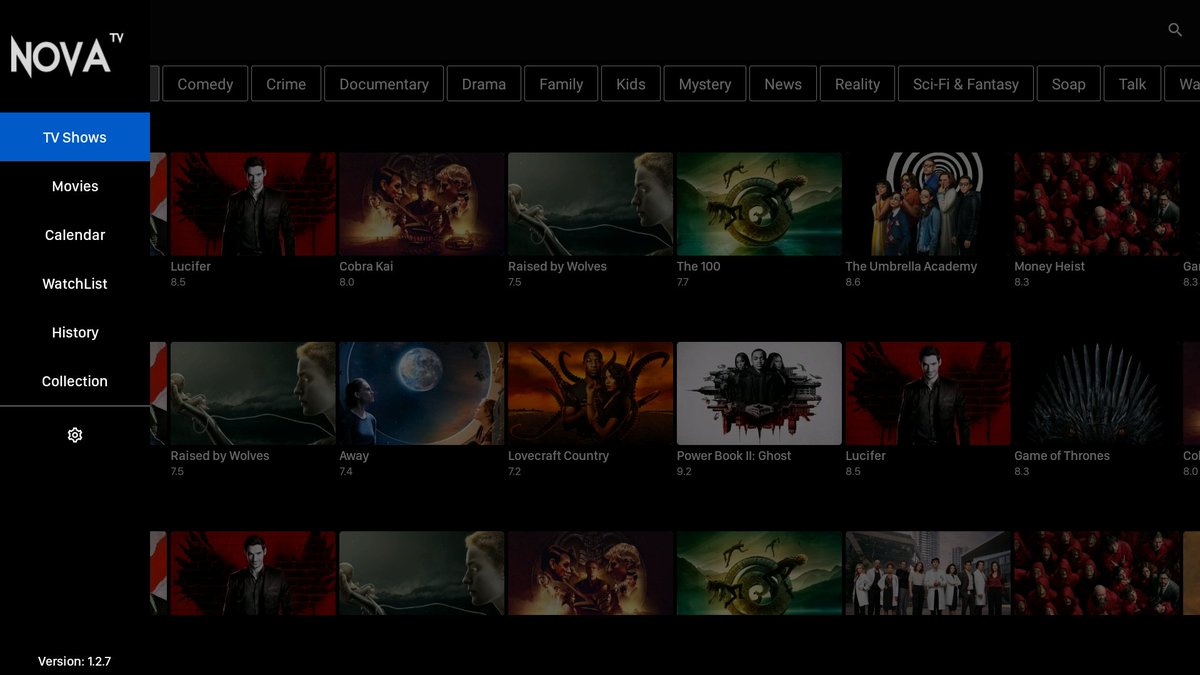Filter shows by Mystery genre
Viewport: 1200px width, 675px height.
pos(705,83)
